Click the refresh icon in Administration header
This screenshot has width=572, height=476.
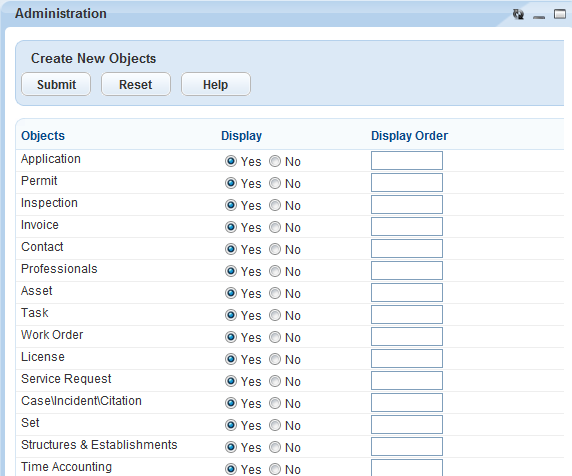tap(518, 14)
